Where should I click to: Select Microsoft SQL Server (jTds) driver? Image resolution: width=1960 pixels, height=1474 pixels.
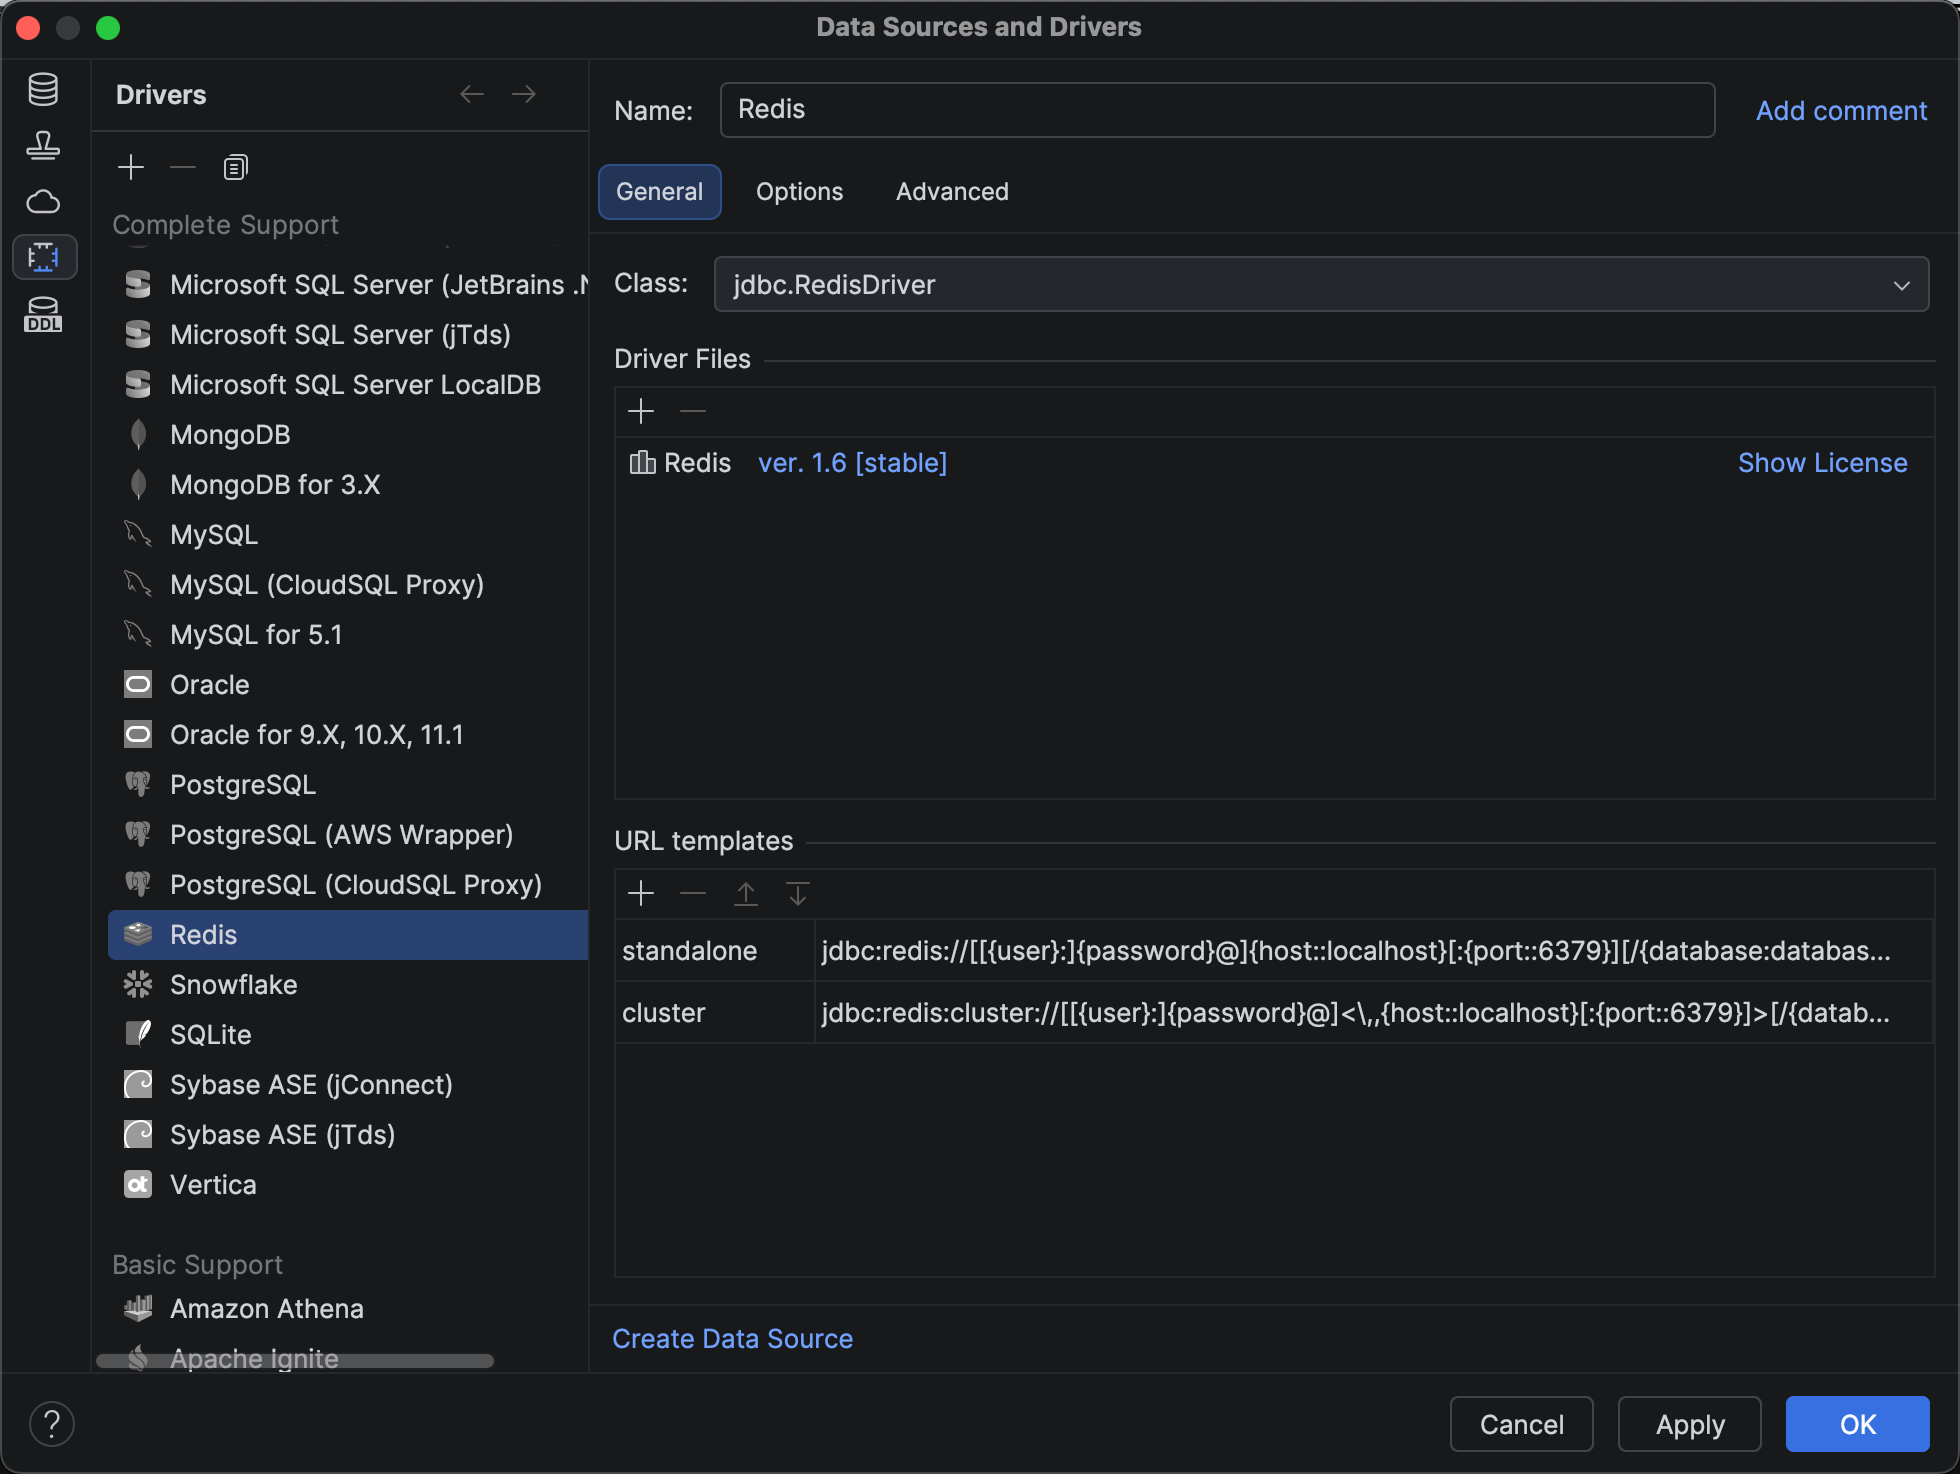click(x=348, y=334)
